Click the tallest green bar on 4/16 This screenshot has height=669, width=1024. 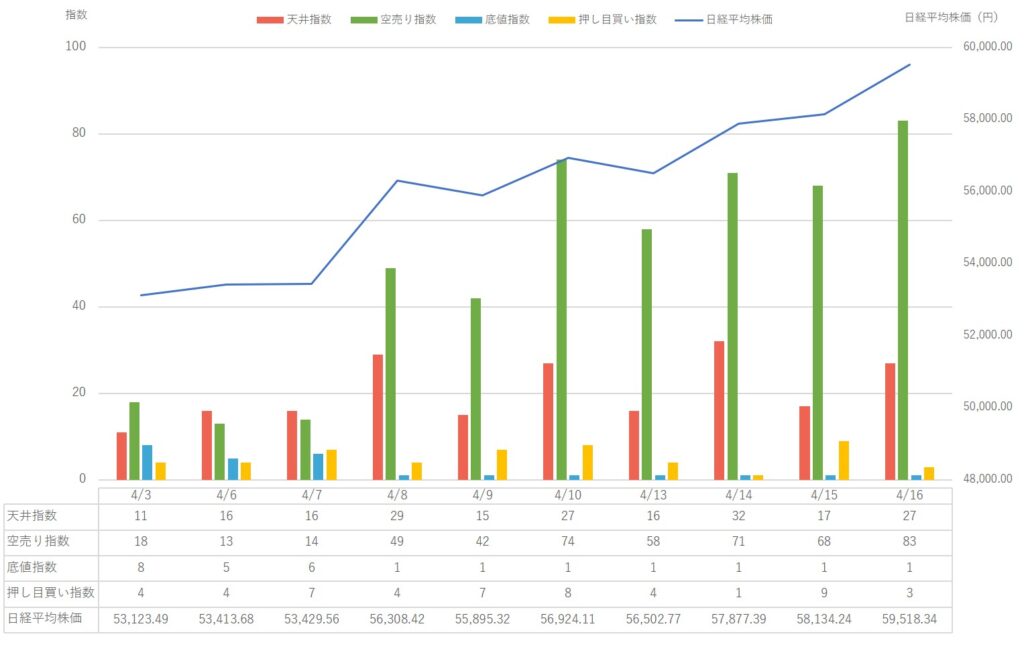(902, 300)
